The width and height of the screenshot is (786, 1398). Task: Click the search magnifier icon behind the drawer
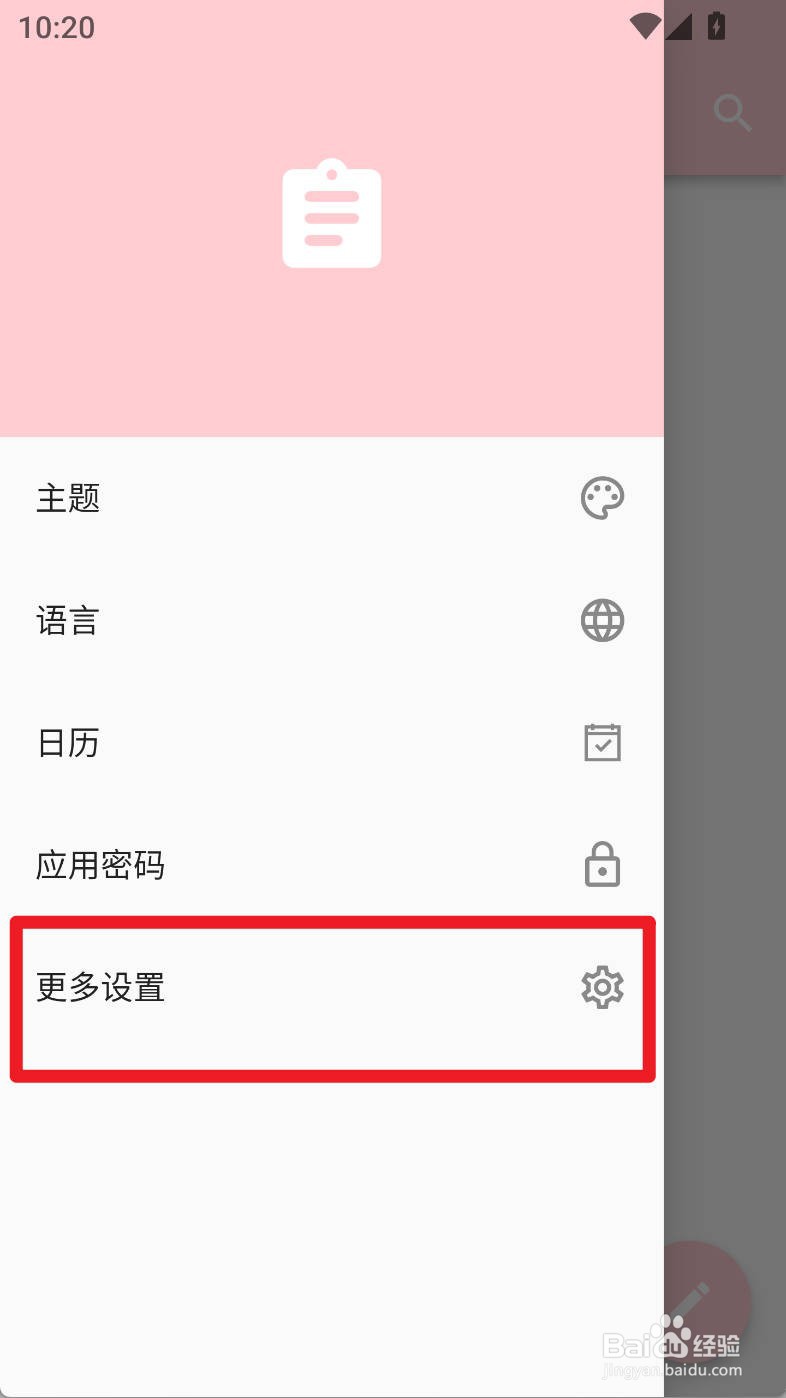(x=733, y=113)
